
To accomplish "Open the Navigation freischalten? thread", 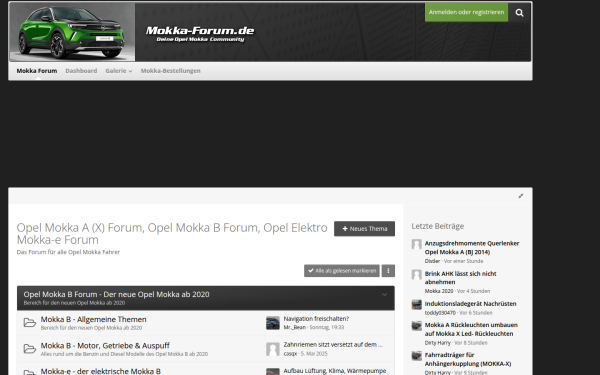I will click(316, 319).
